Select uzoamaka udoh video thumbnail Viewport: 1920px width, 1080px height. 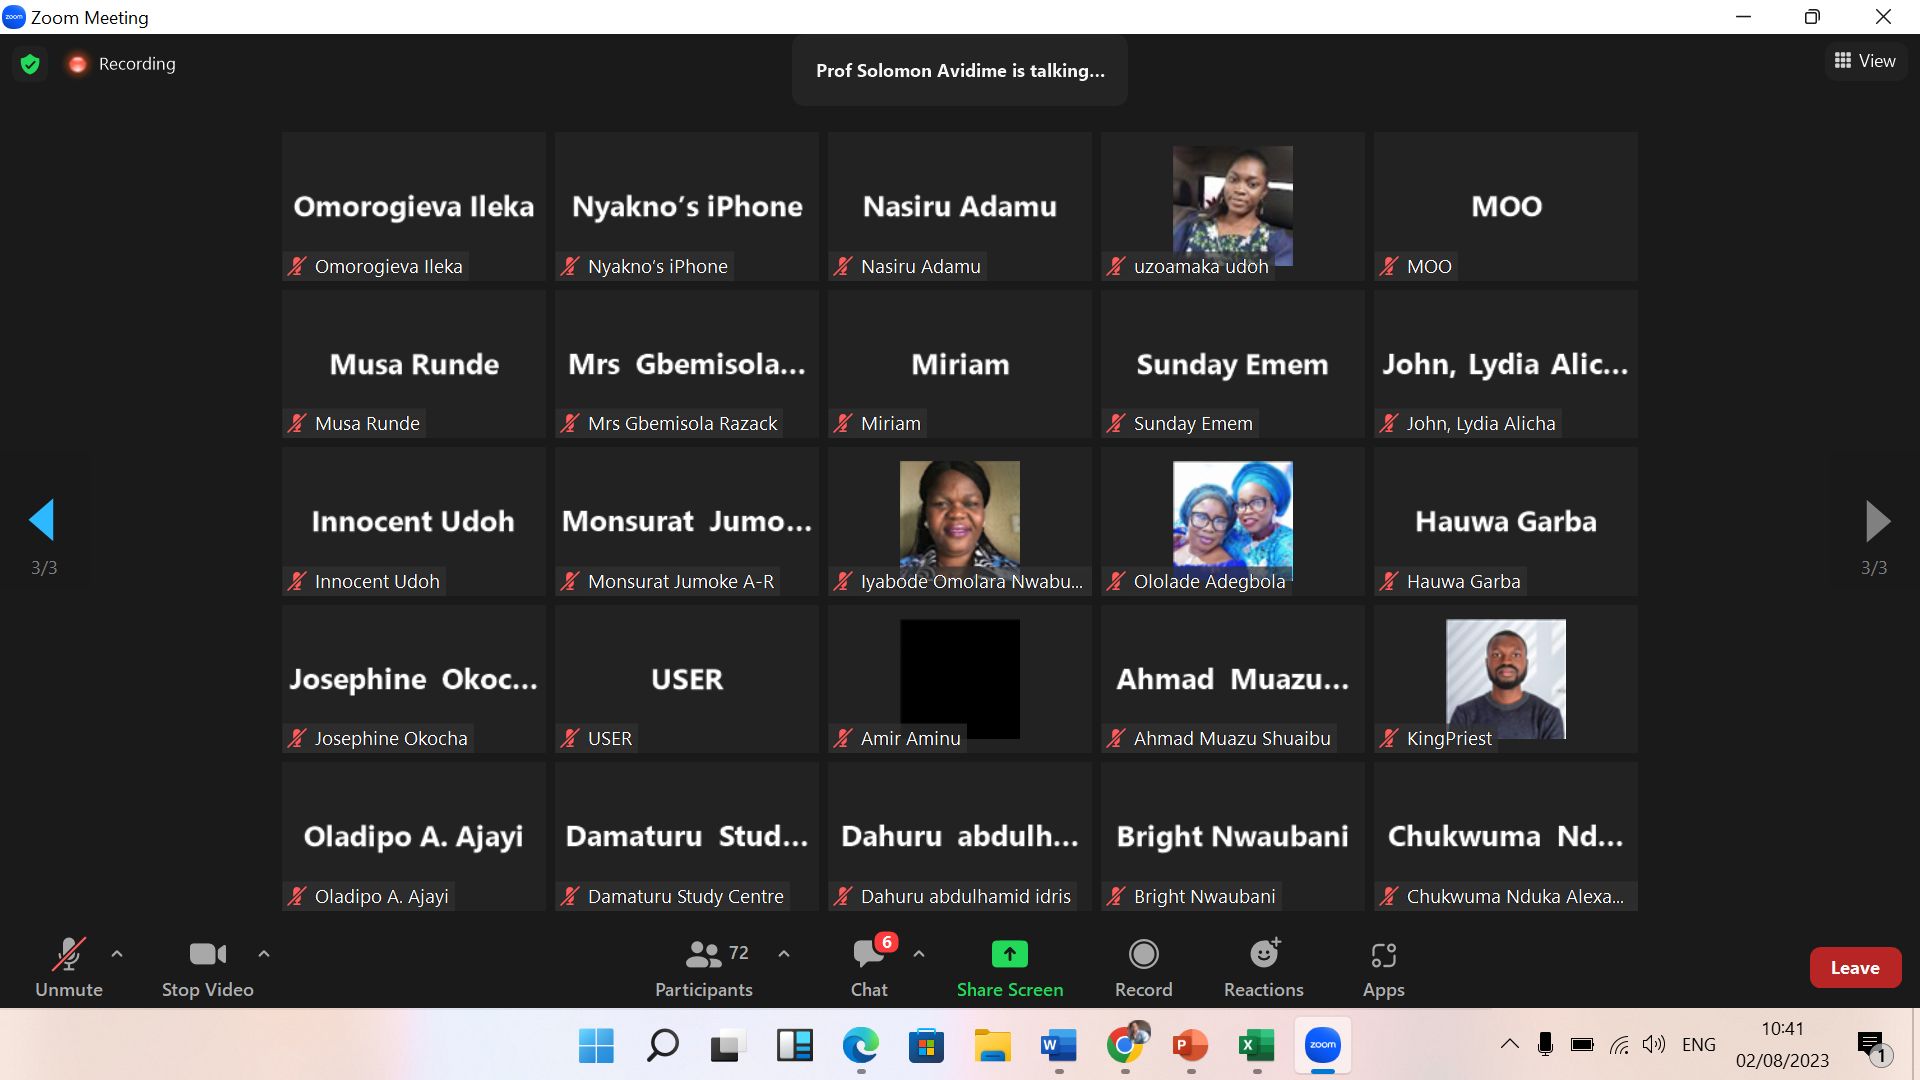tap(1232, 205)
